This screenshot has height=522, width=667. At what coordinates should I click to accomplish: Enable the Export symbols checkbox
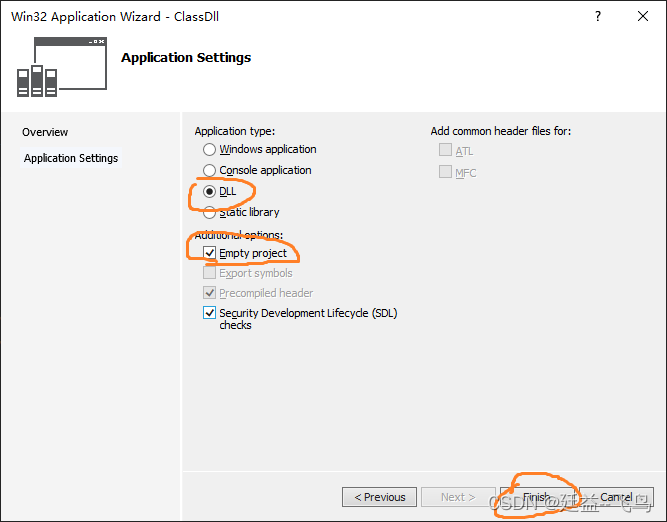[x=210, y=273]
